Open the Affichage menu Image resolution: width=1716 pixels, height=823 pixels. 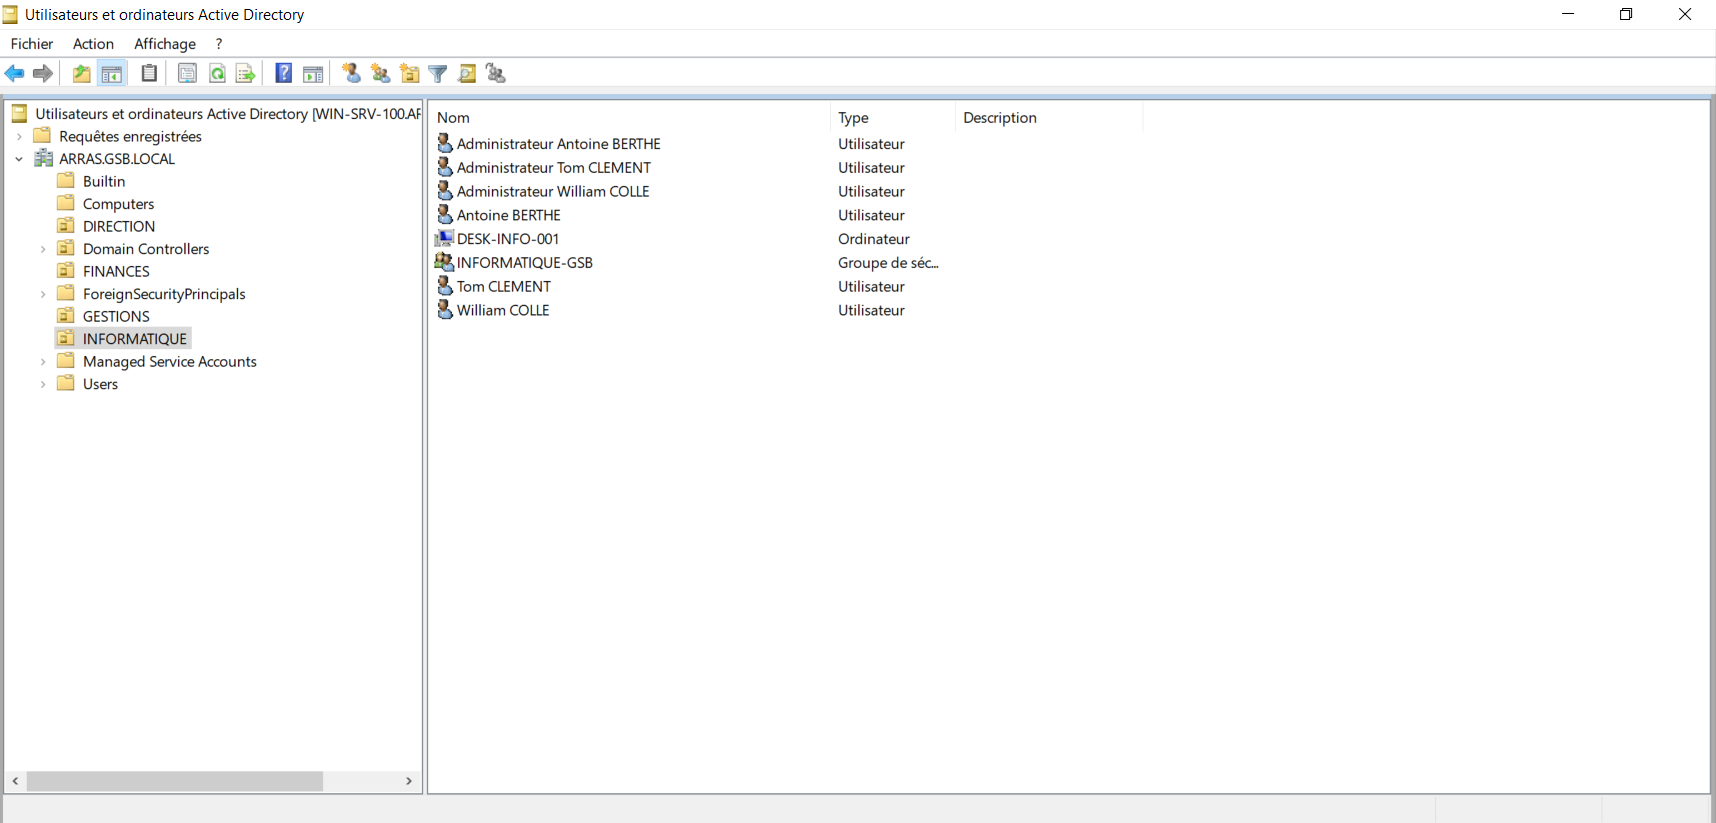(165, 44)
